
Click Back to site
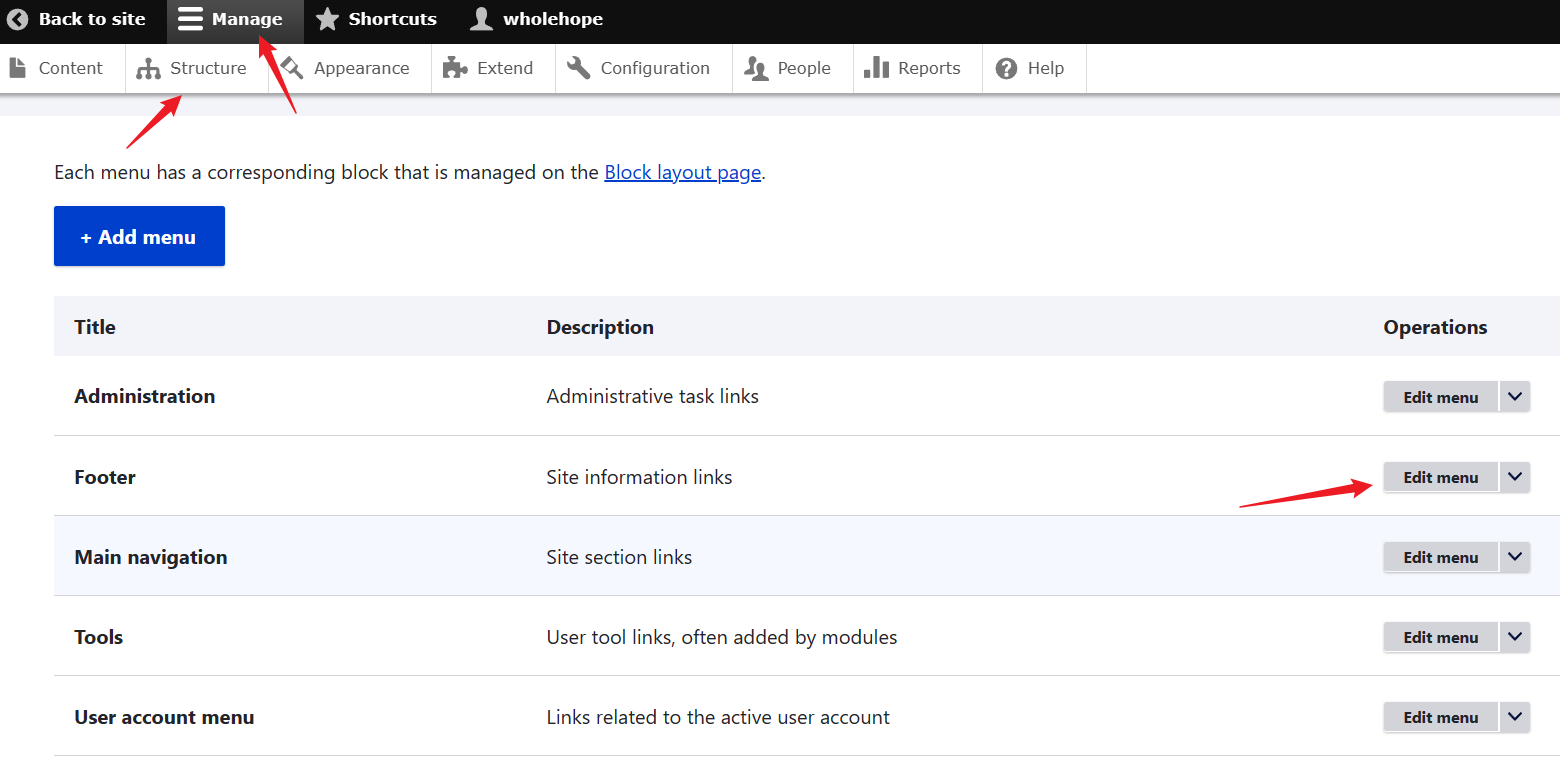click(x=80, y=18)
